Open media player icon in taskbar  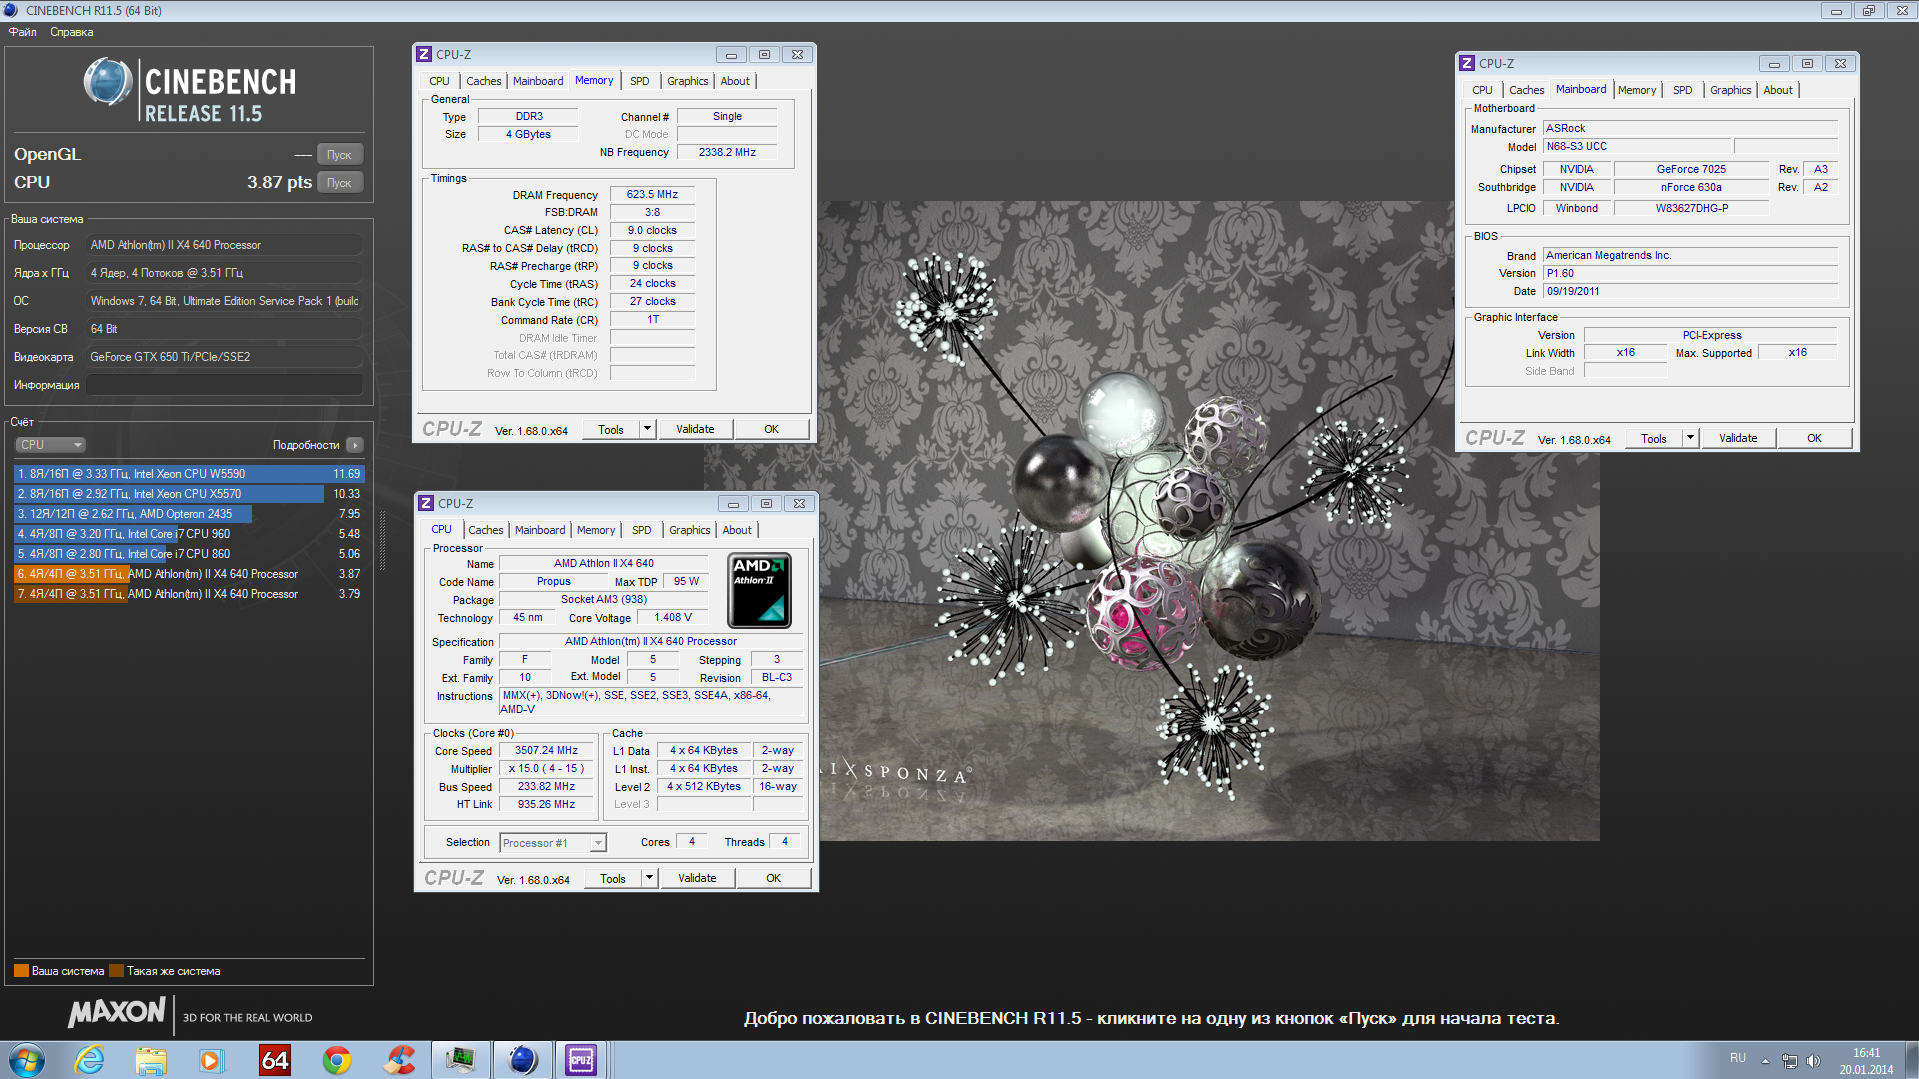(x=211, y=1060)
